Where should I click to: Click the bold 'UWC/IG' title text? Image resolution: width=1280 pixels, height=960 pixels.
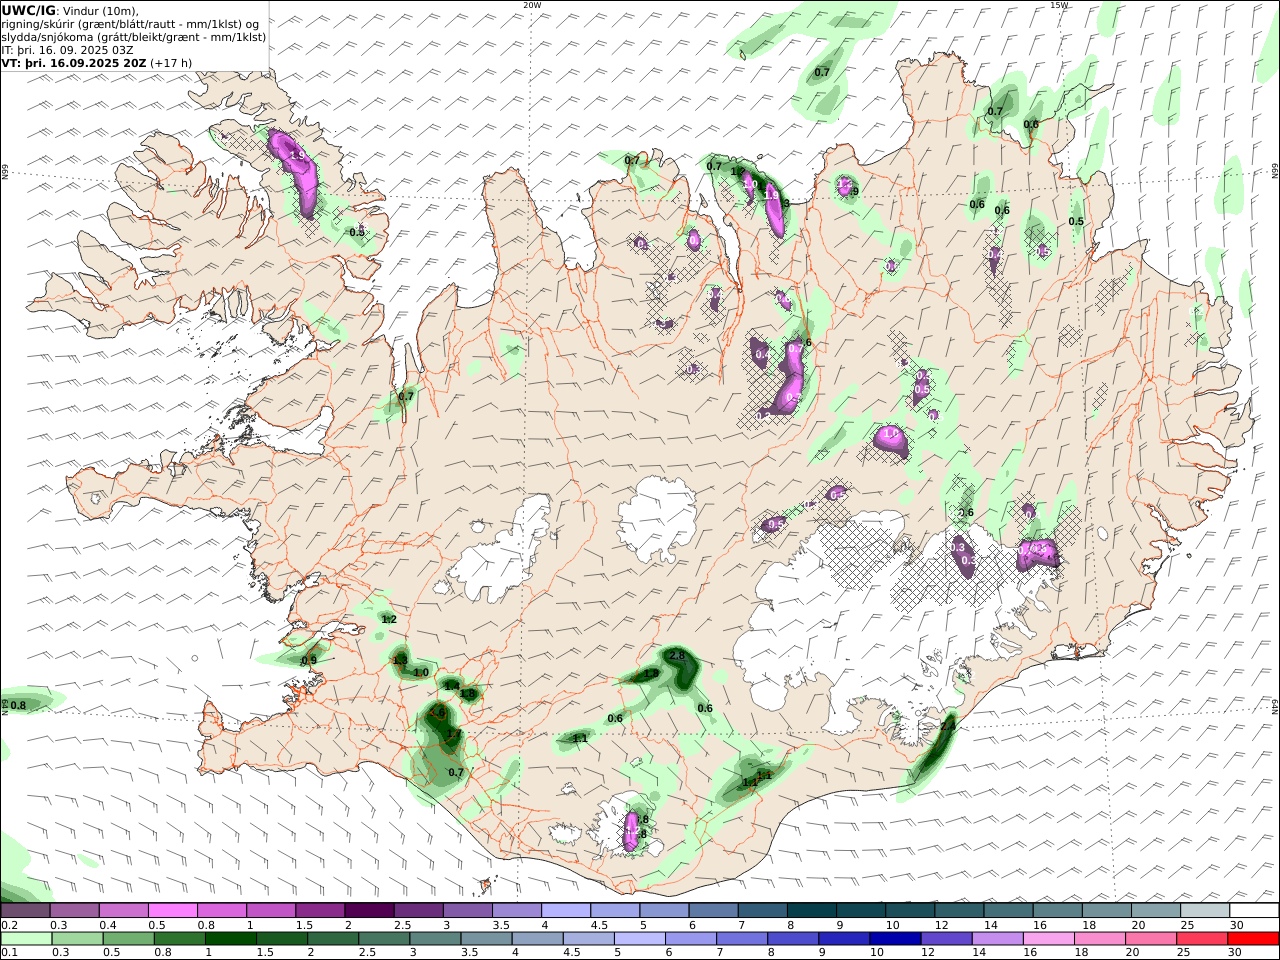[x=28, y=10]
